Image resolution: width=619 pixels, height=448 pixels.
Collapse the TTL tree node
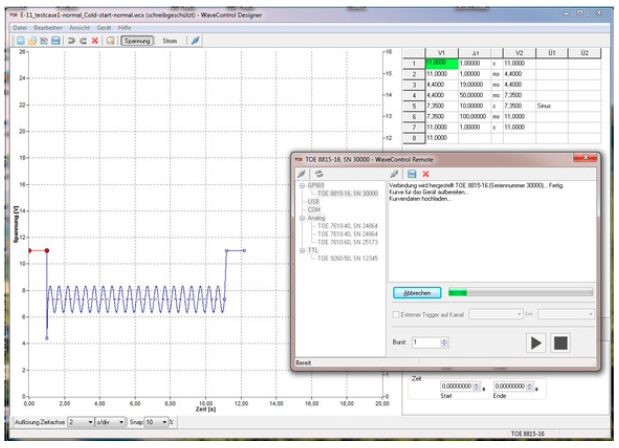click(x=302, y=250)
